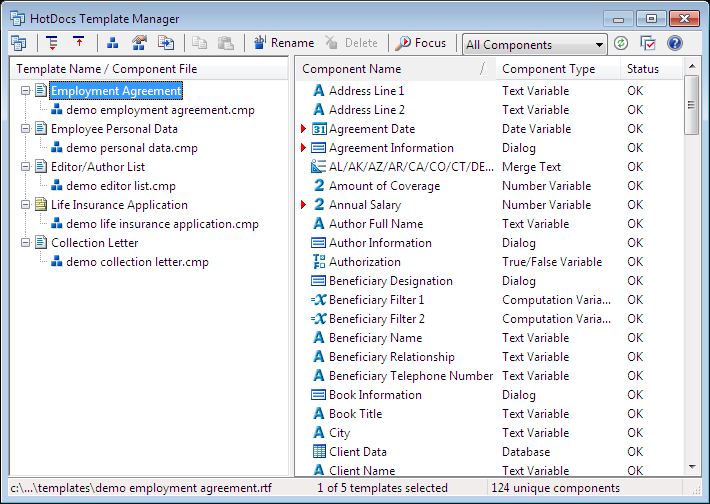The image size is (710, 504).
Task: Click the merge text icon of AL/AK/AZ row
Action: click(x=319, y=167)
